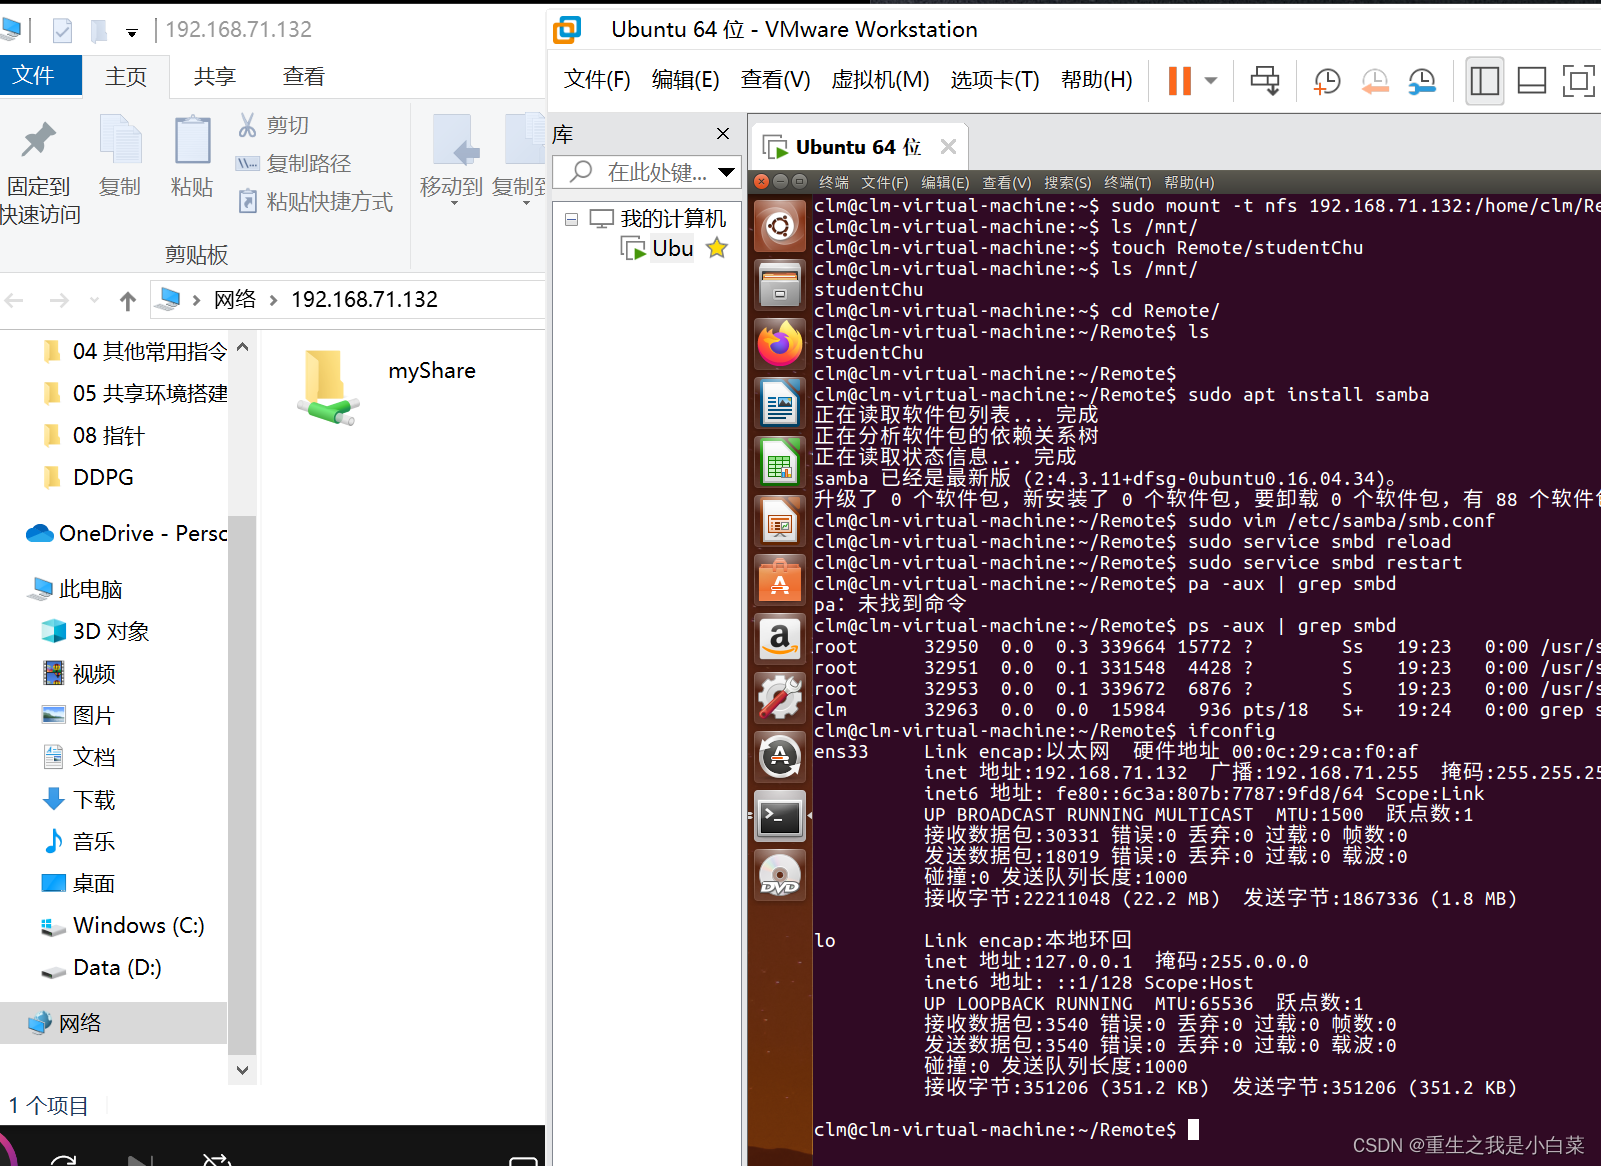This screenshot has width=1601, height=1166.
Task: Star the Ubu favorite in the library
Action: click(716, 248)
